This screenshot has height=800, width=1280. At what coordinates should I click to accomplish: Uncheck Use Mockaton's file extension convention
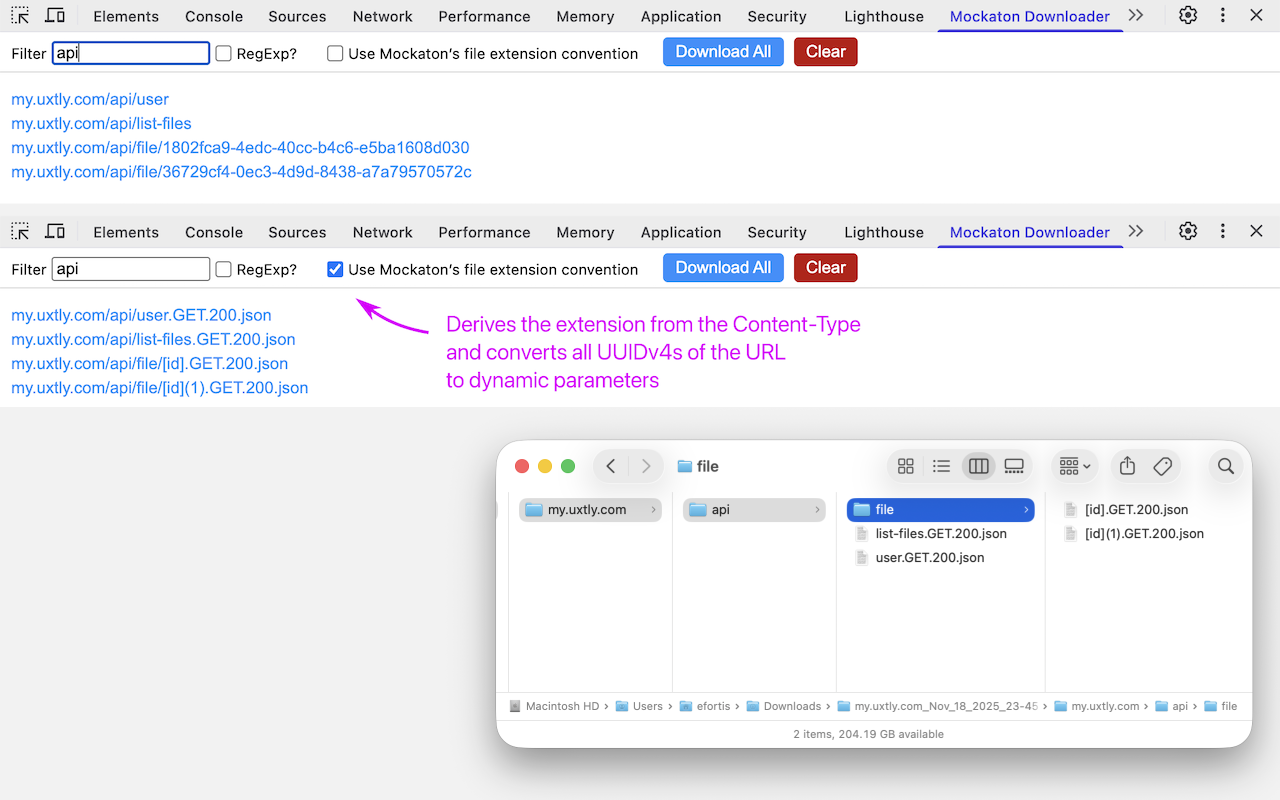335,268
